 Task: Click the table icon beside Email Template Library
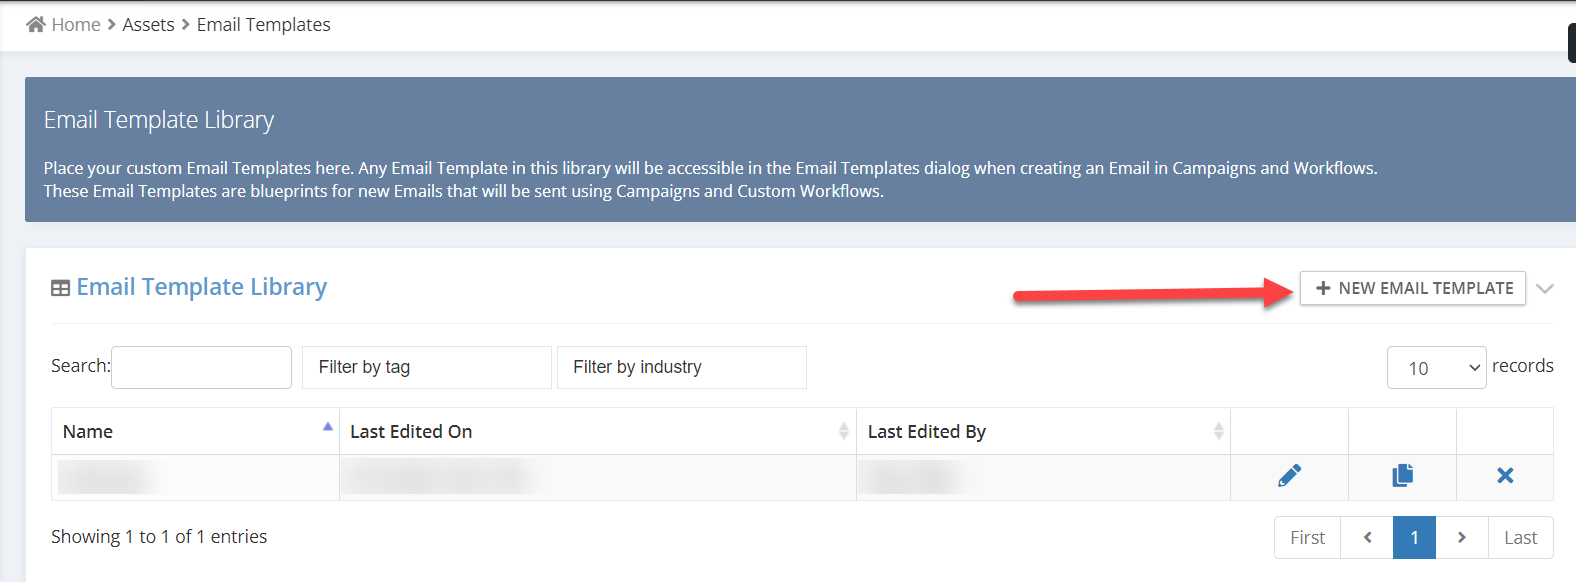(60, 288)
